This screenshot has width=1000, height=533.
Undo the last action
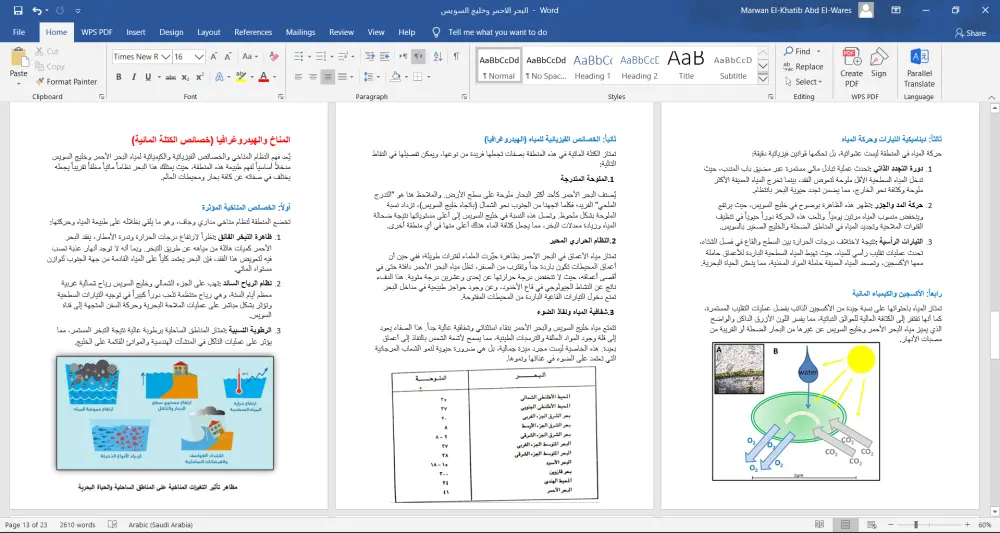(37, 10)
